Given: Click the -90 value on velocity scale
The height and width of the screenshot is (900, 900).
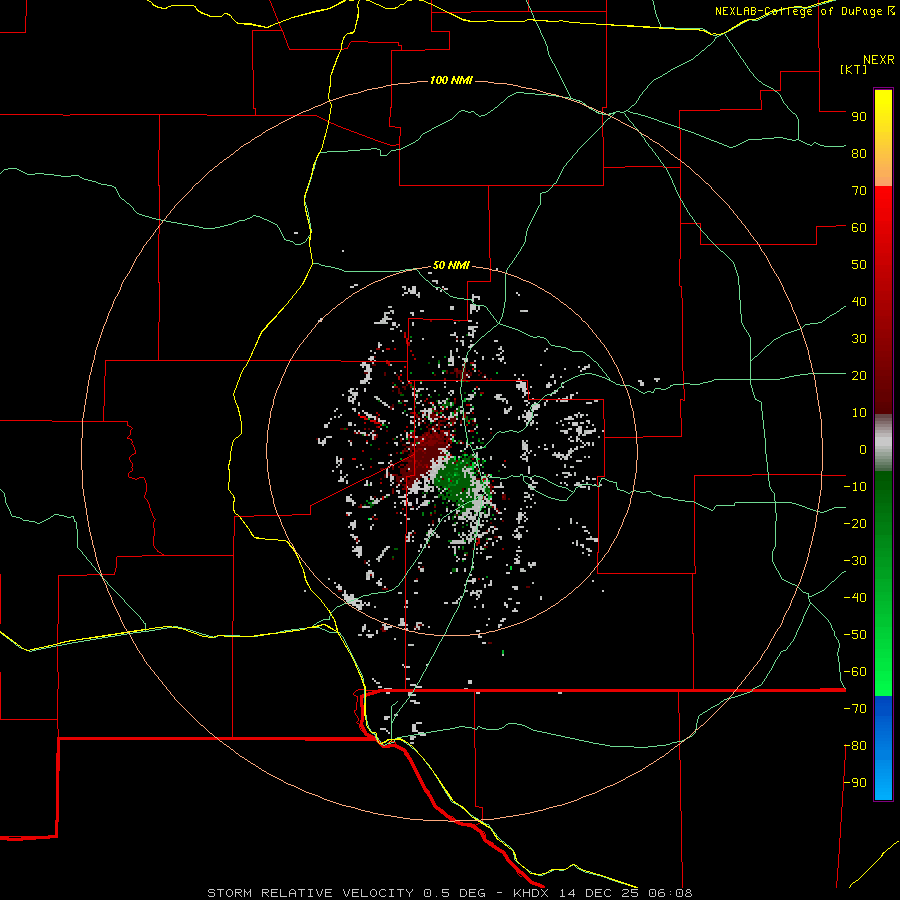Looking at the screenshot, I should point(855,783).
